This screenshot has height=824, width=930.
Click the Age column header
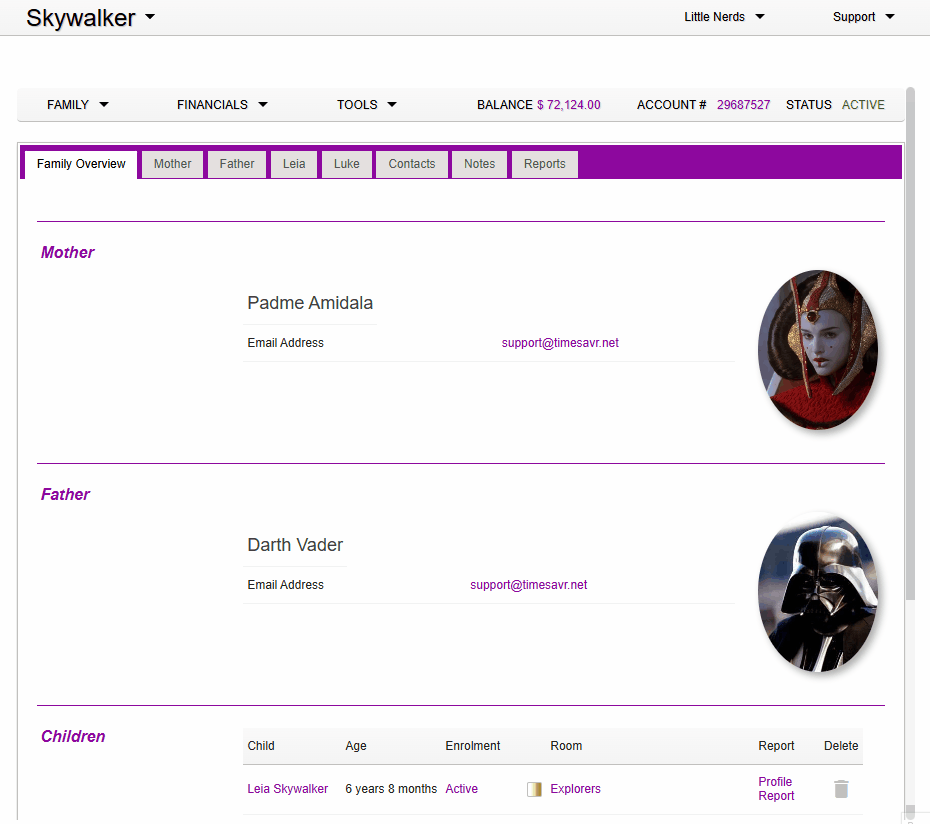point(356,746)
